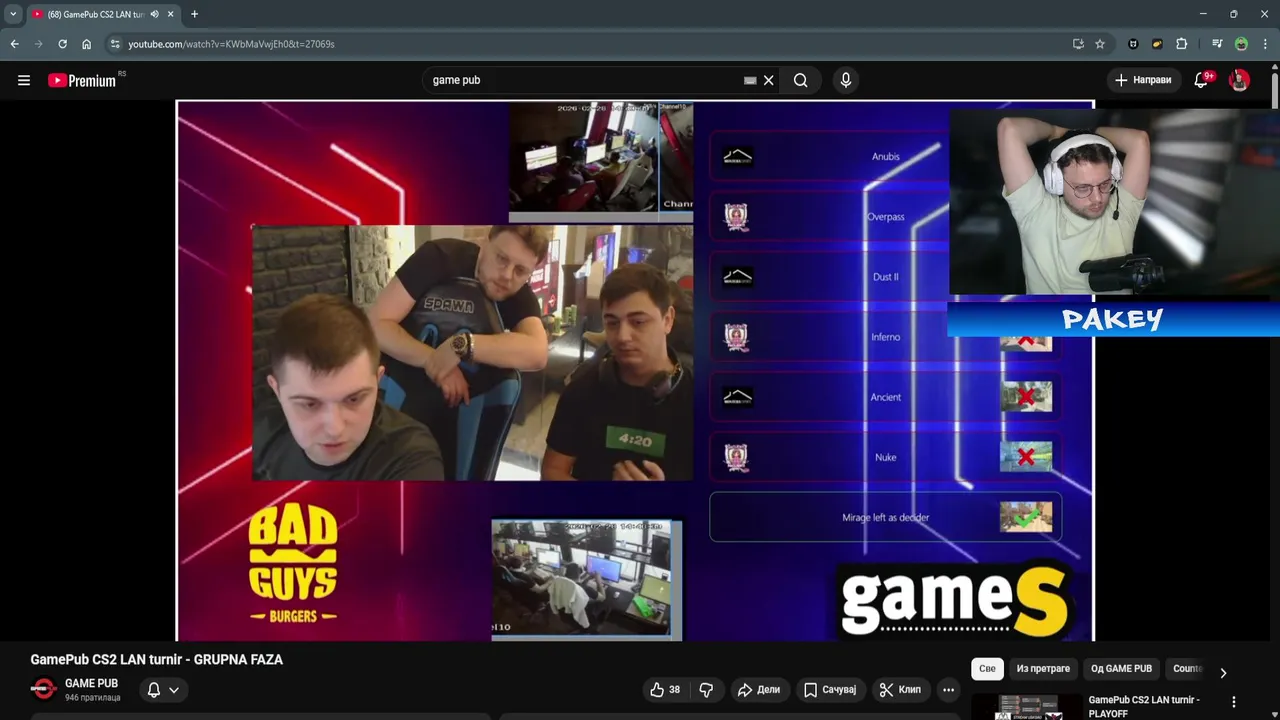Screen dimensions: 1280x720
Task: Open the Extensions puzzle-piece menu
Action: [x=1181, y=44]
